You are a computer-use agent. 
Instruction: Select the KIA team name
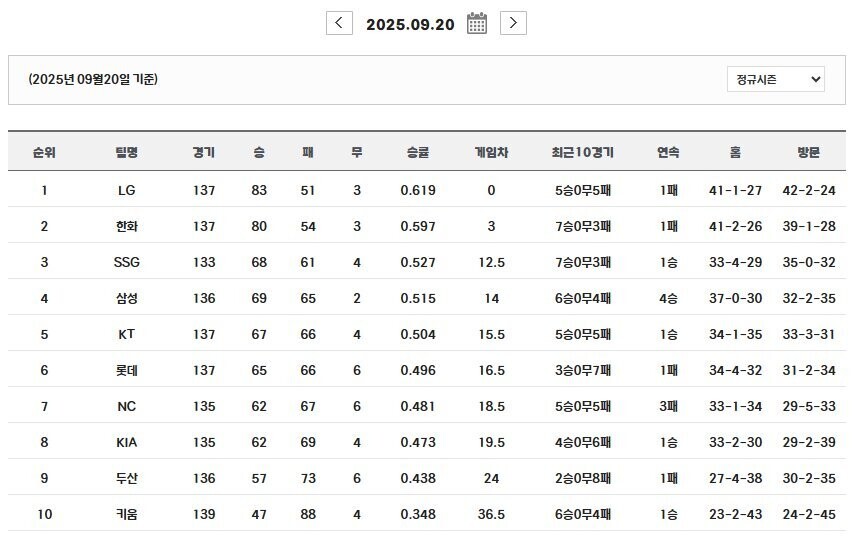tap(126, 442)
